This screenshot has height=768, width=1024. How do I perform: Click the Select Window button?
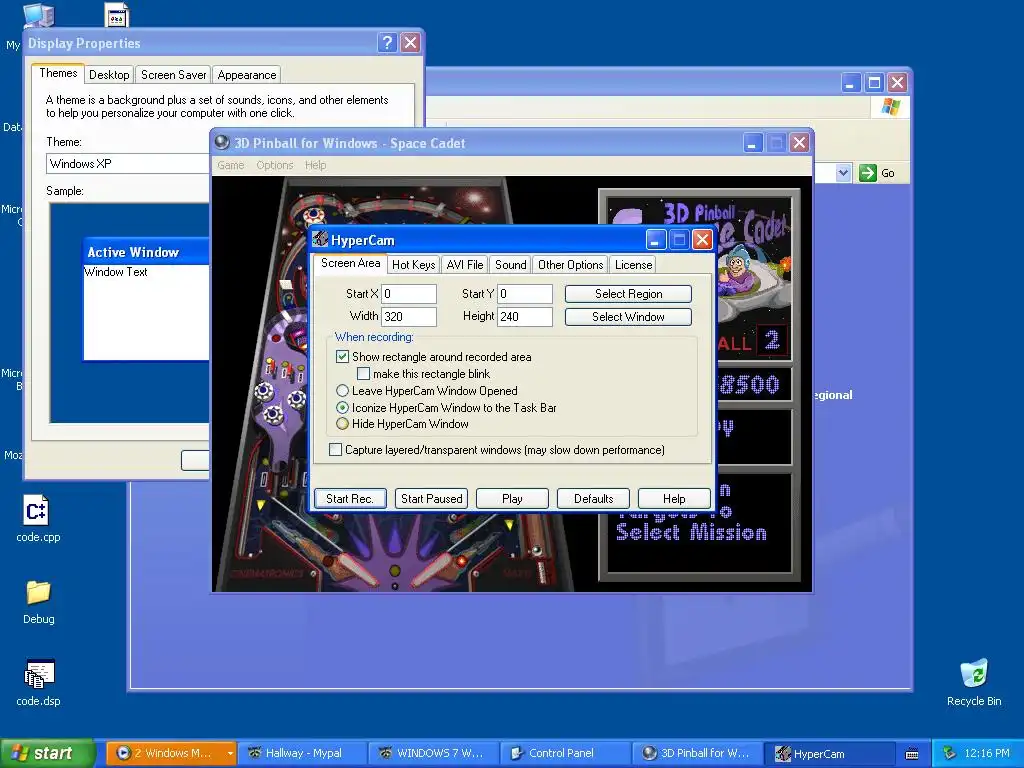pyautogui.click(x=628, y=317)
